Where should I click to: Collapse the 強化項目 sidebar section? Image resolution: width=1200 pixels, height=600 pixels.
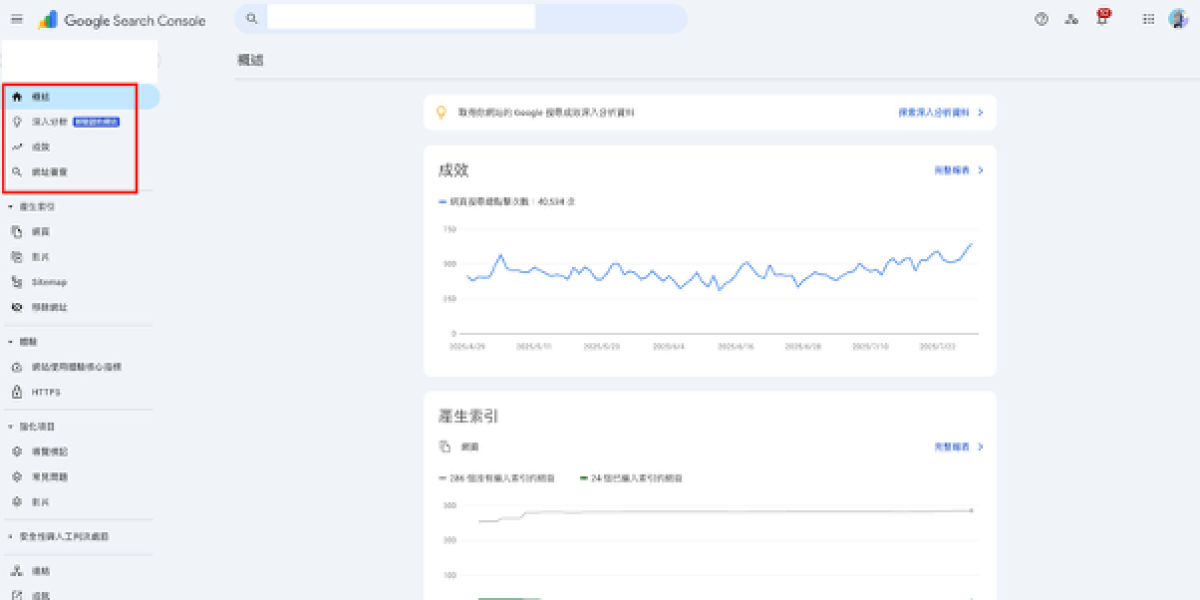coord(10,427)
